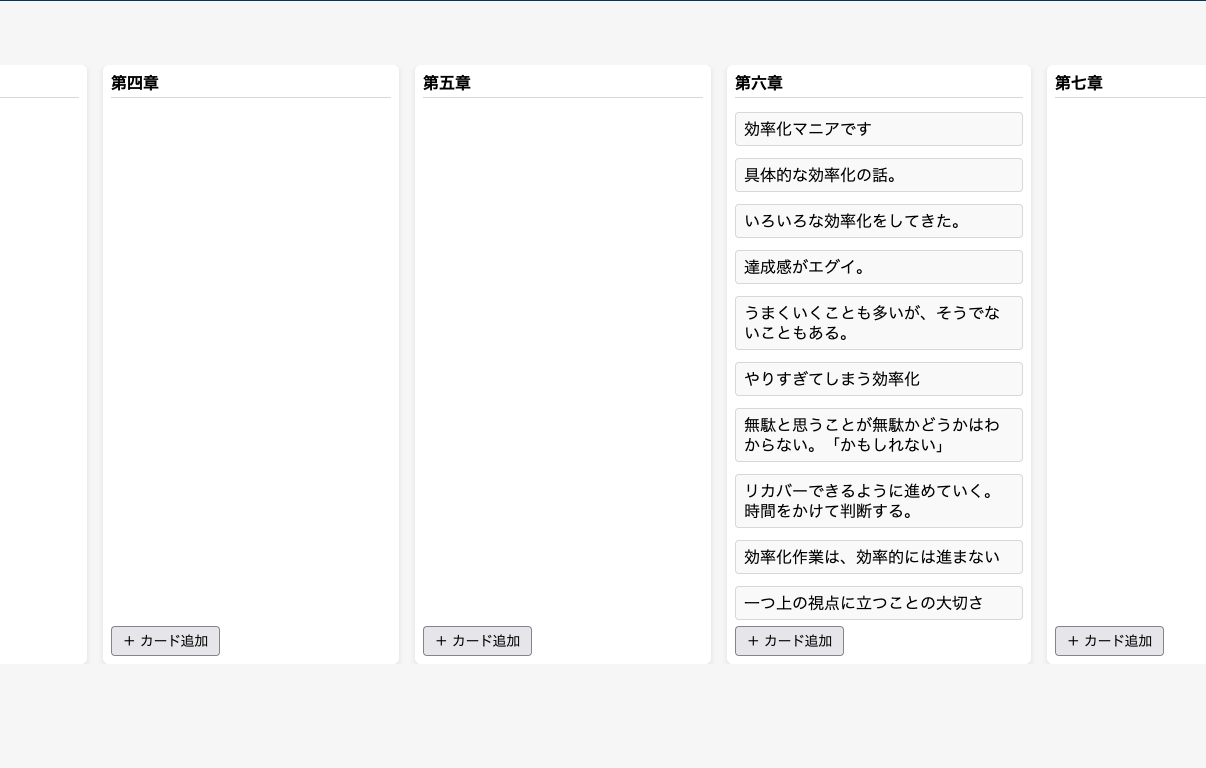Image resolution: width=1206 pixels, height=768 pixels.
Task: Select the card 一つ上の視点に立つことの大切さ
Action: 879,603
